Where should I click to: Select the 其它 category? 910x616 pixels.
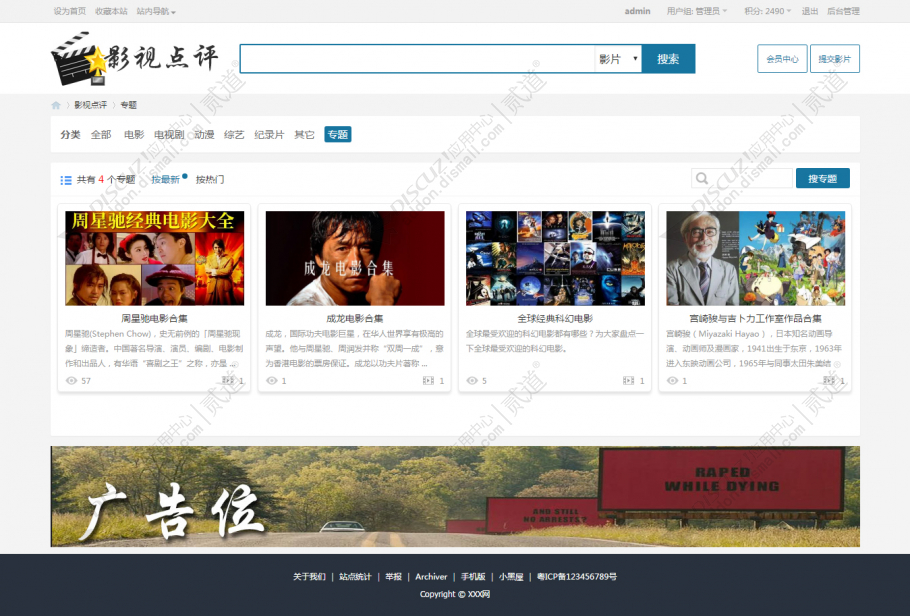coord(304,135)
